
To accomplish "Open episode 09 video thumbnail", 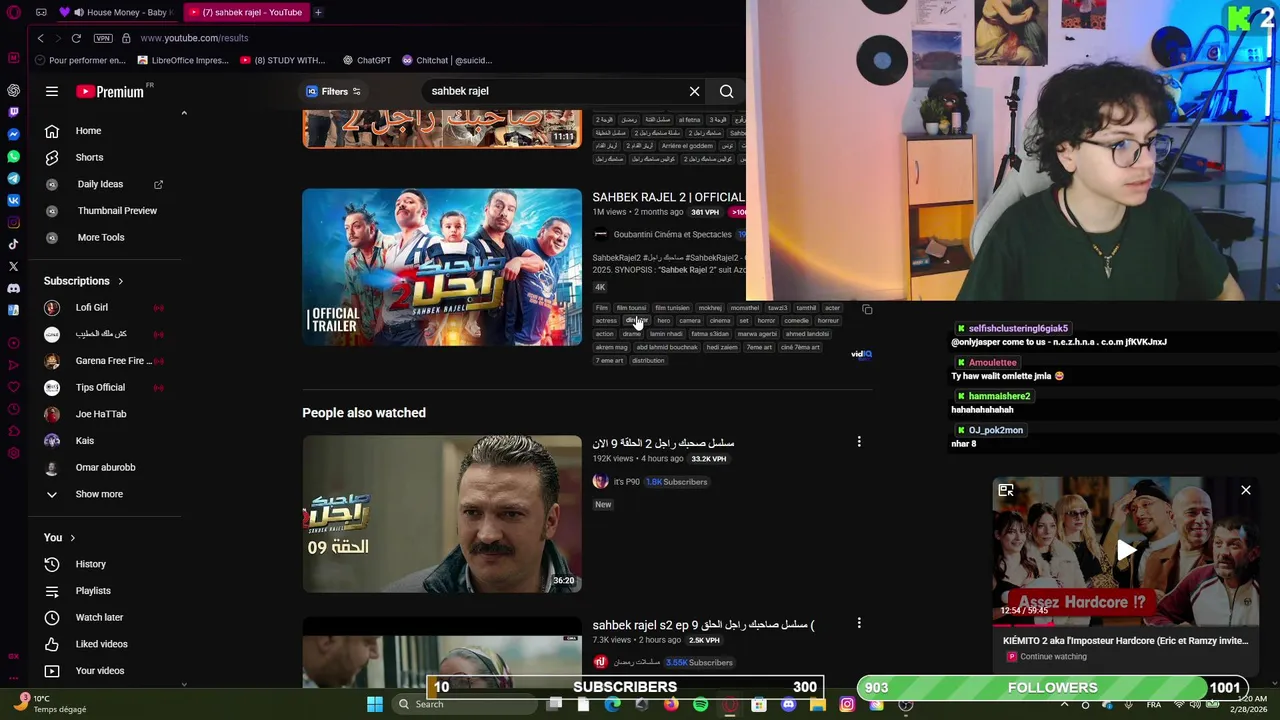I will [x=442, y=514].
